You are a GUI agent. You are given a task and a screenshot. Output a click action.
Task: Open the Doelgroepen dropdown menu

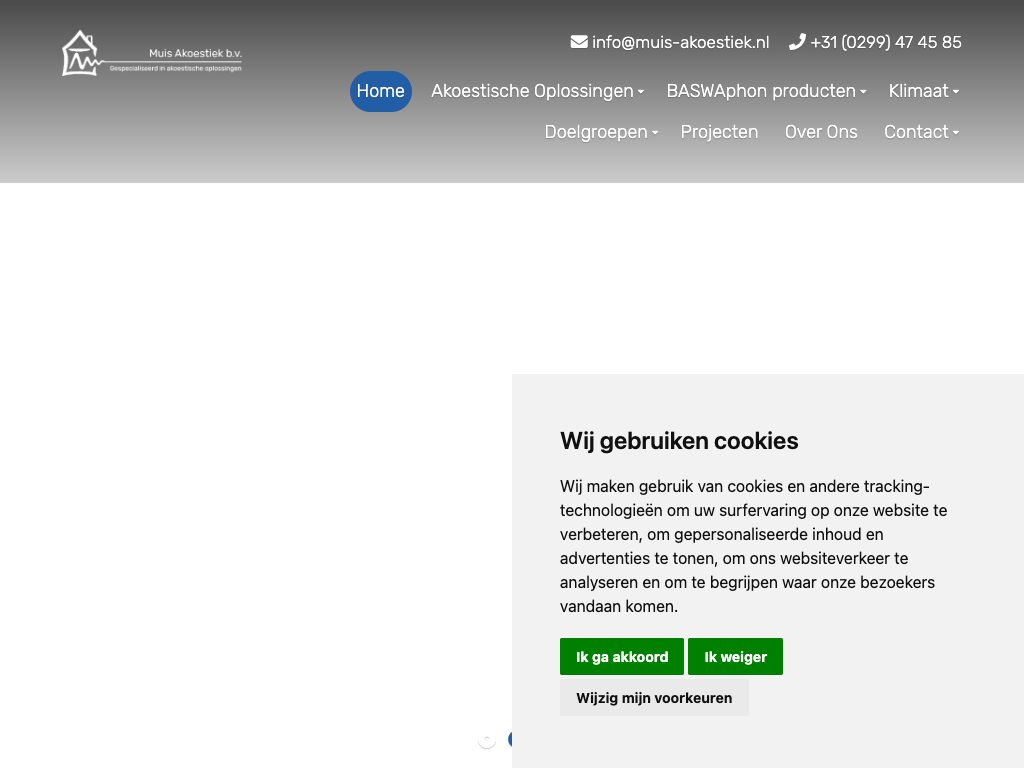(x=600, y=132)
